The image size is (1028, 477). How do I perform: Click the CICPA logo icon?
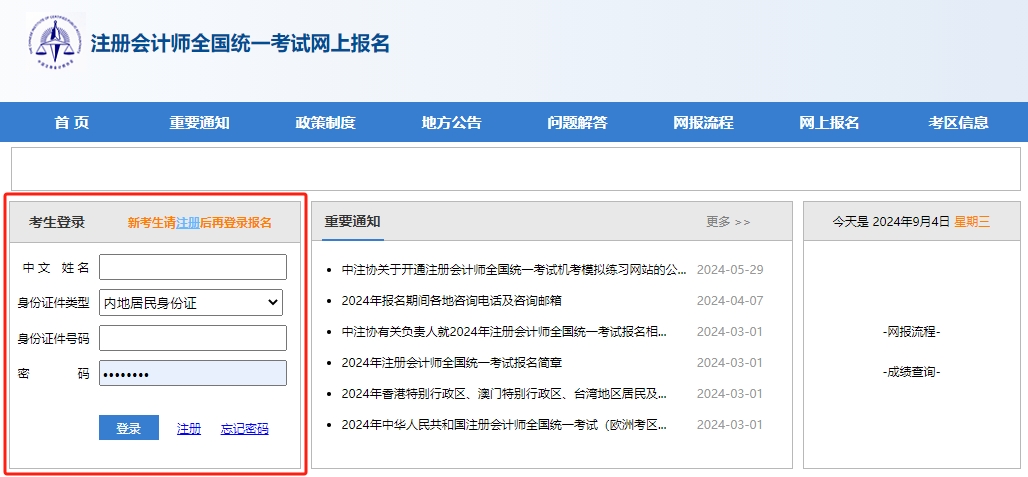click(55, 43)
